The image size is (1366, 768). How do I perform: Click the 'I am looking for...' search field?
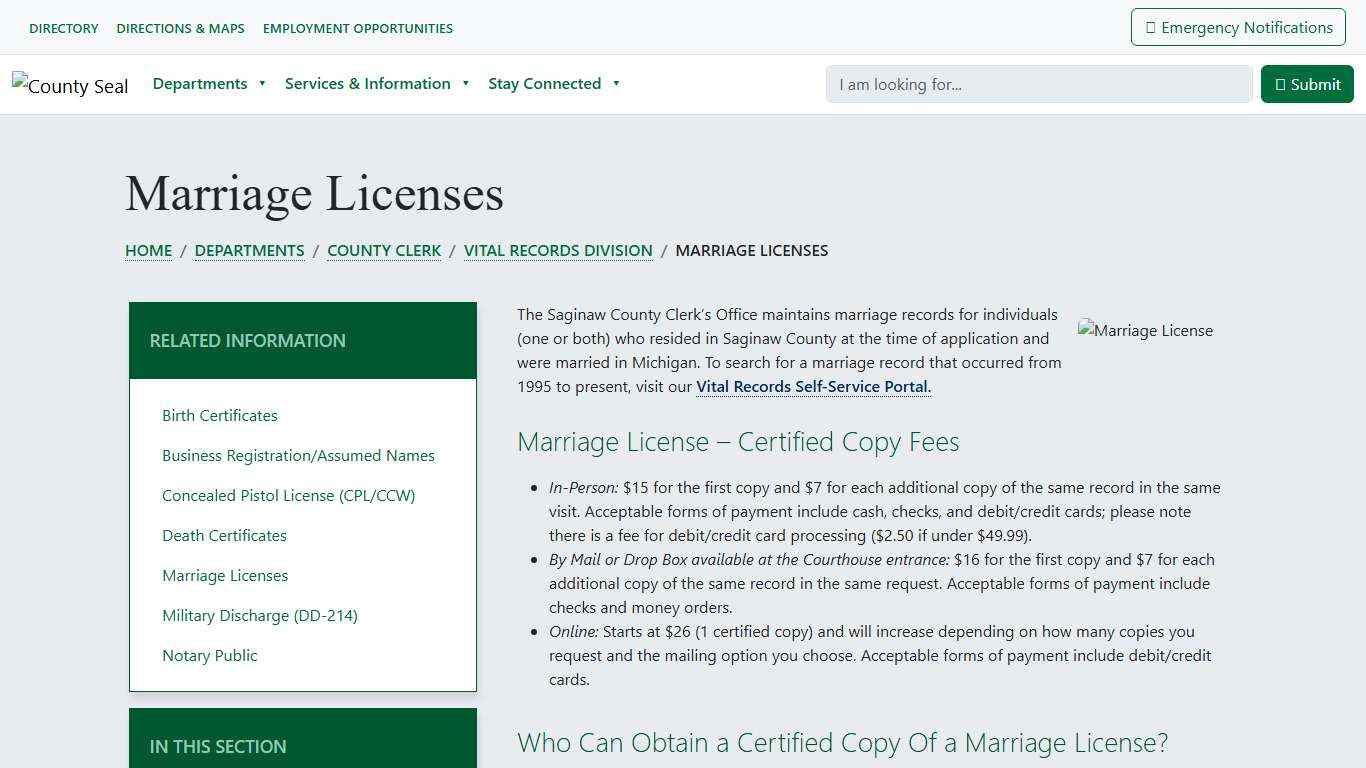point(1038,84)
